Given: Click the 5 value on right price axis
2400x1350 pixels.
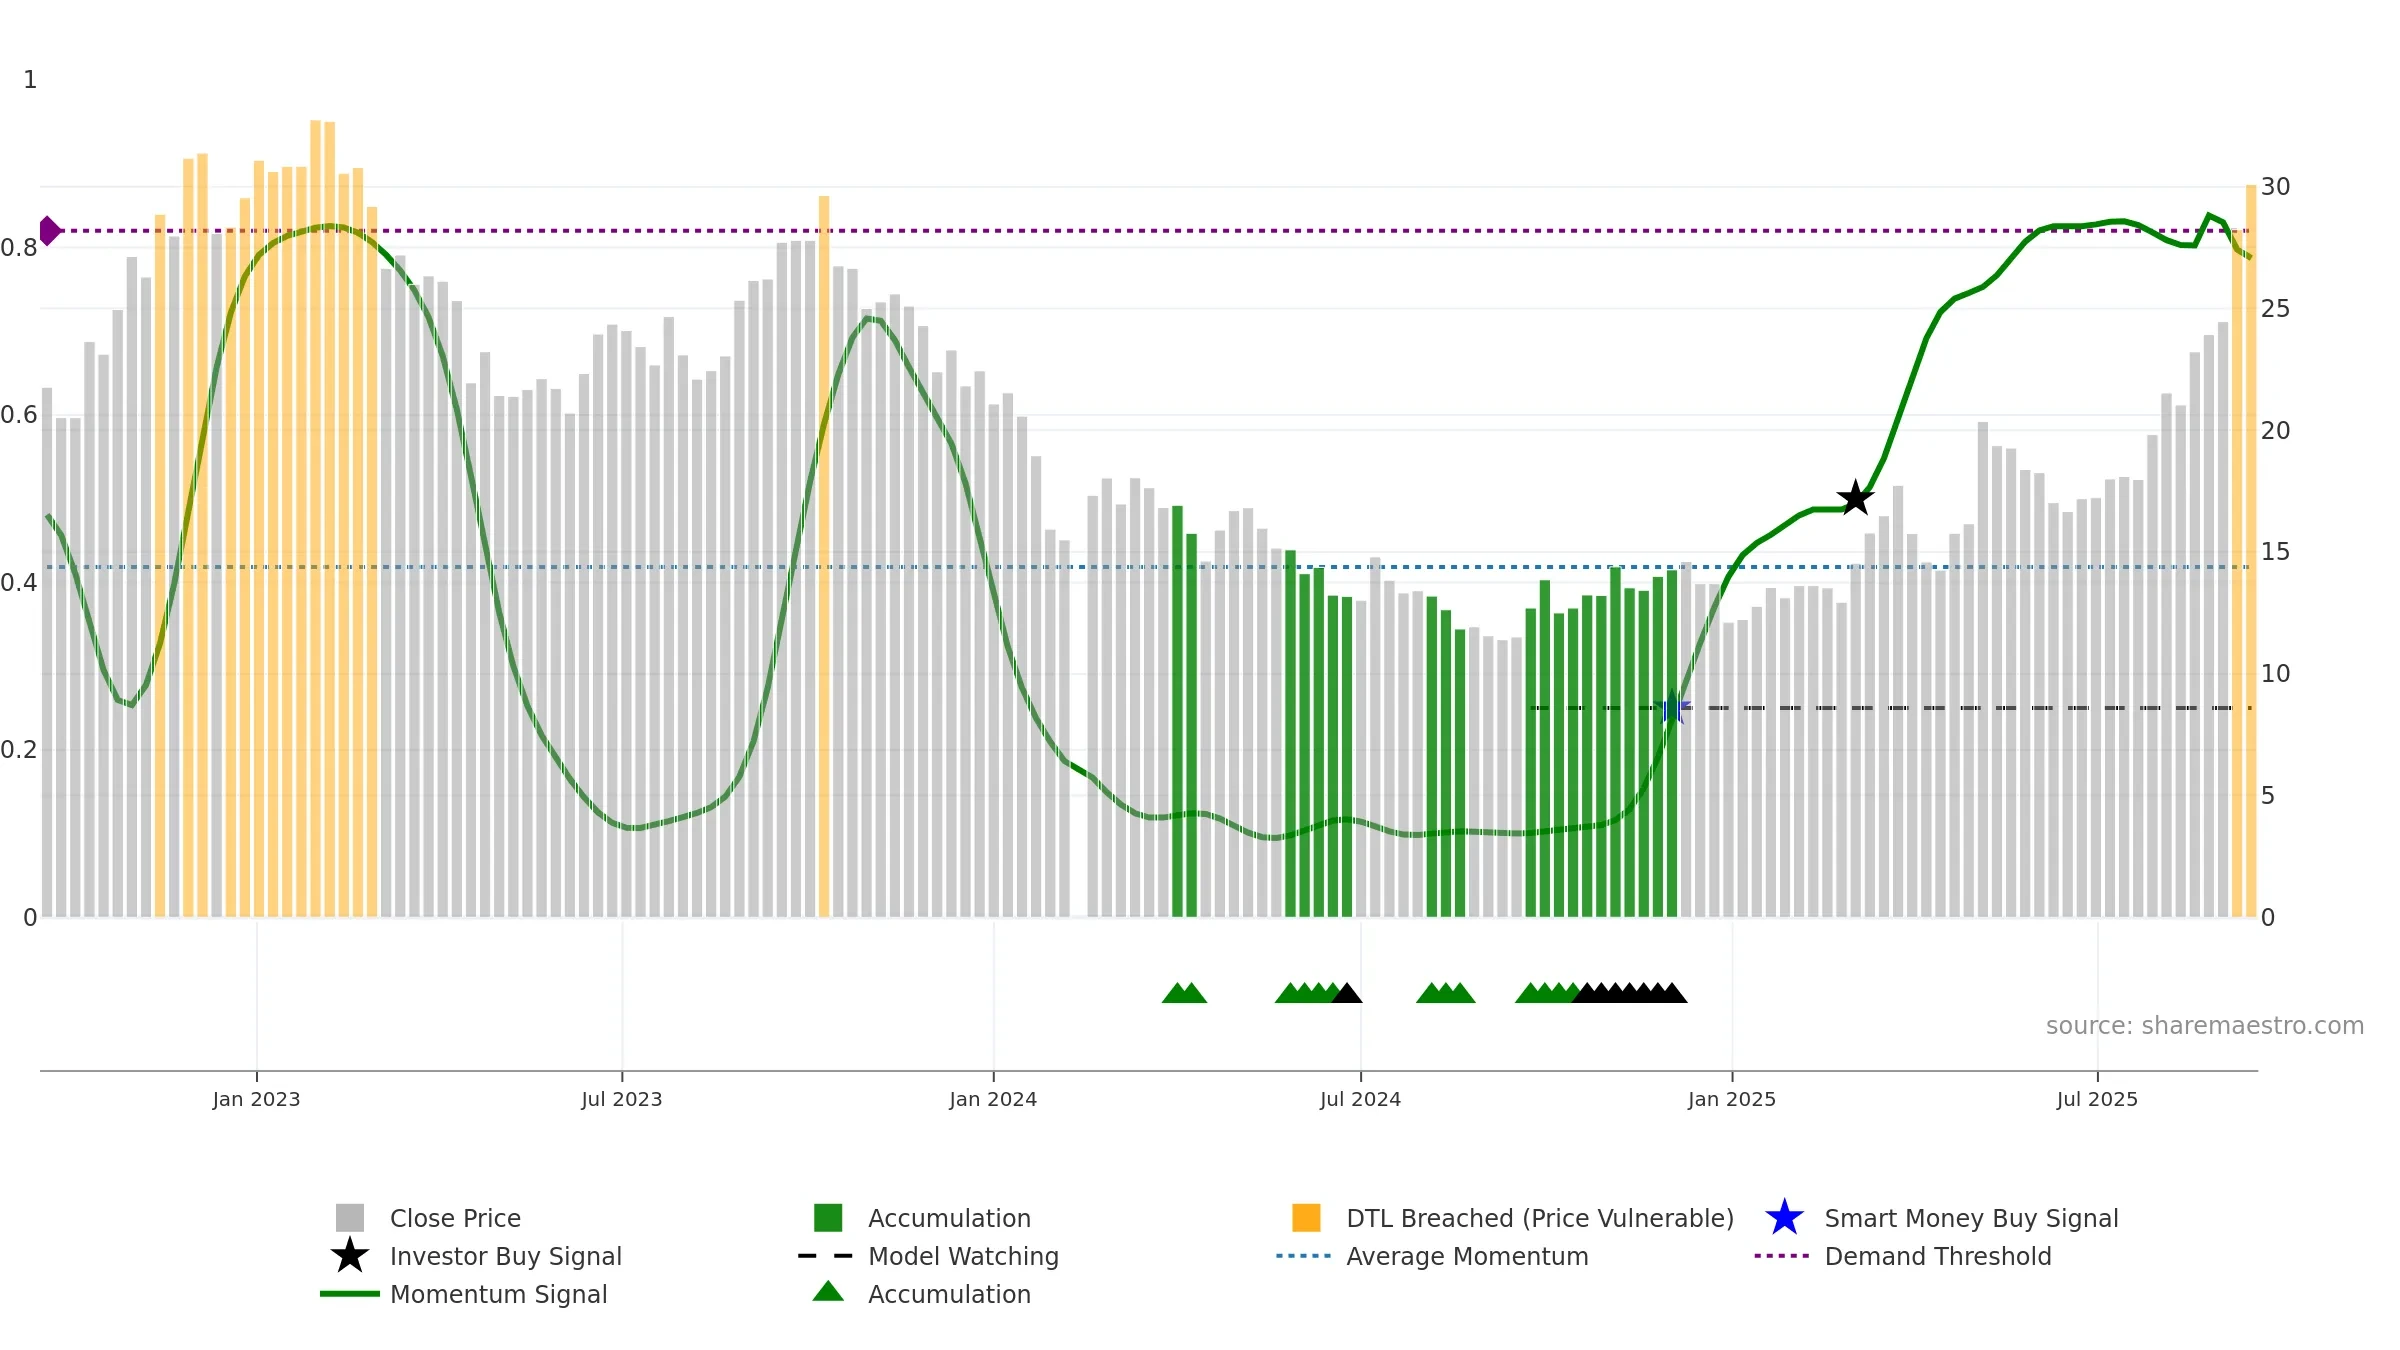Looking at the screenshot, I should tap(2267, 796).
